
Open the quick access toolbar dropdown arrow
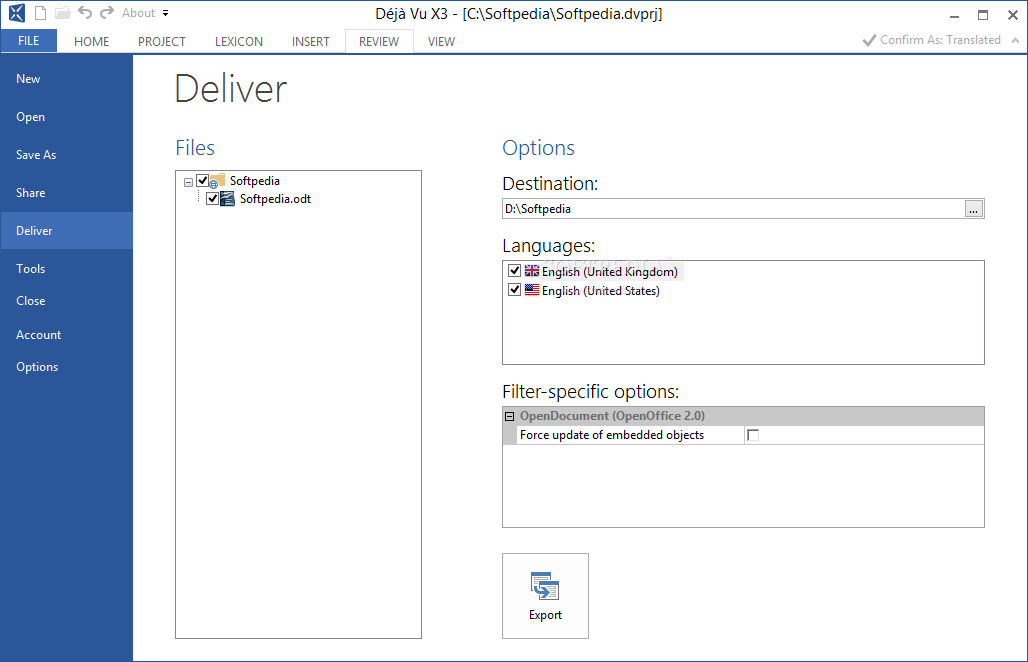(166, 13)
